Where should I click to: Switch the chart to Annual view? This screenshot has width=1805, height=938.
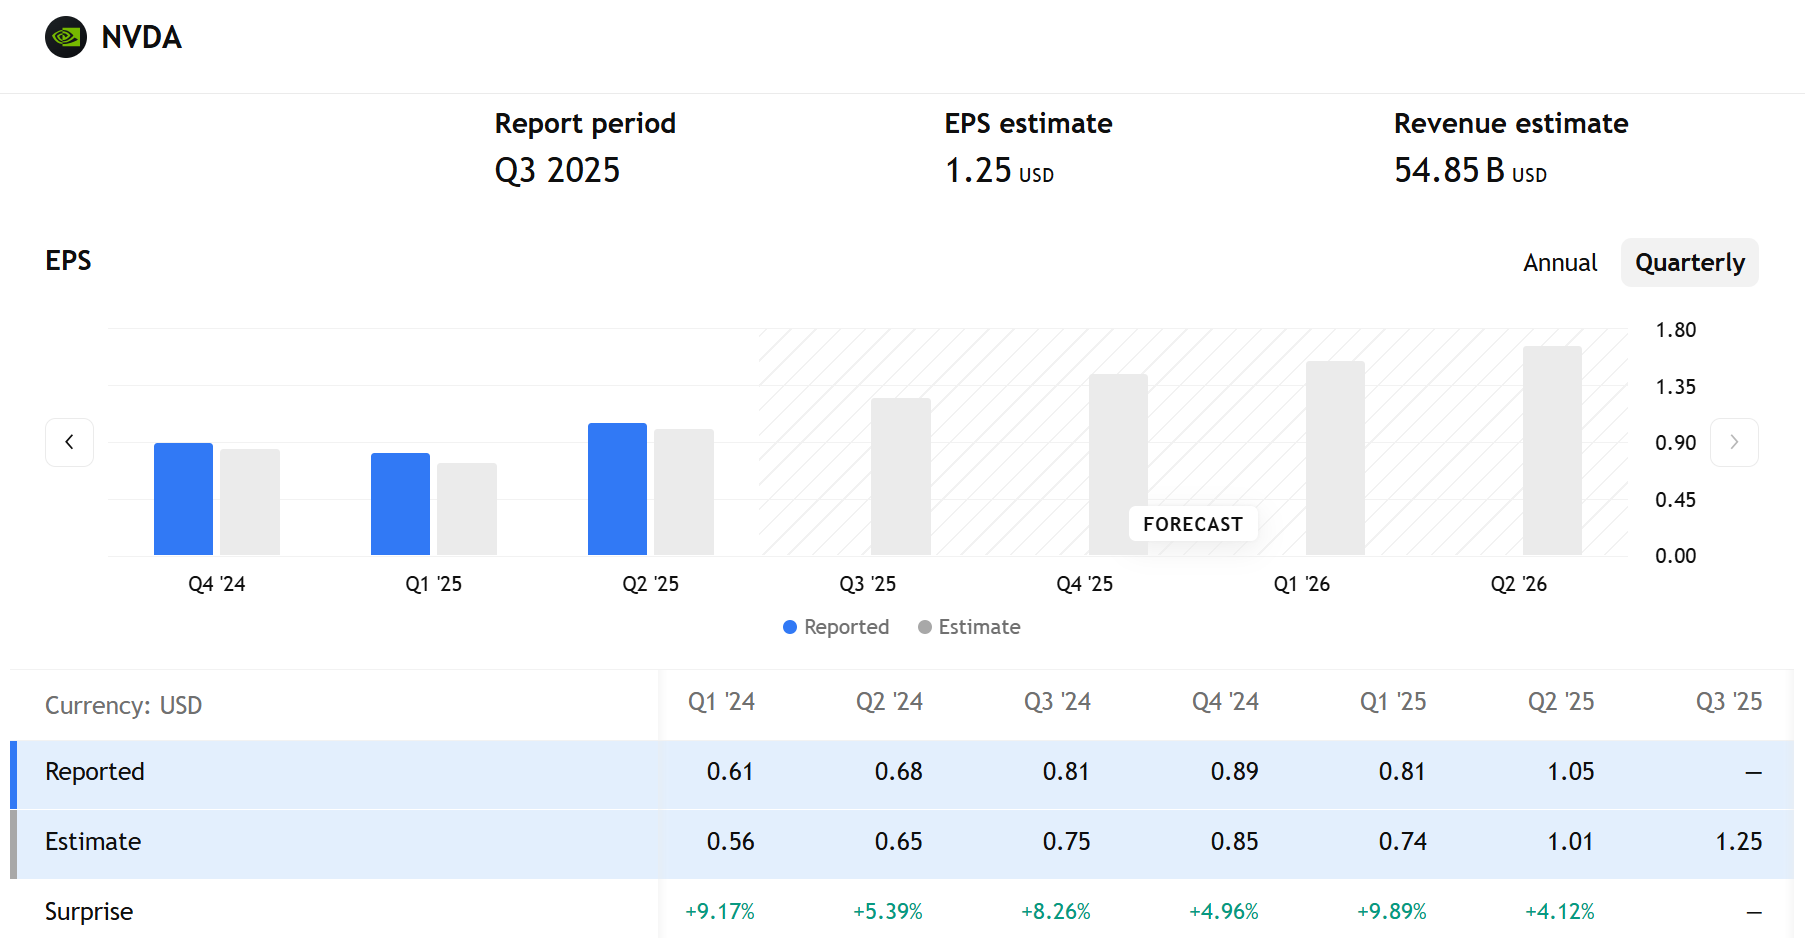[1560, 262]
